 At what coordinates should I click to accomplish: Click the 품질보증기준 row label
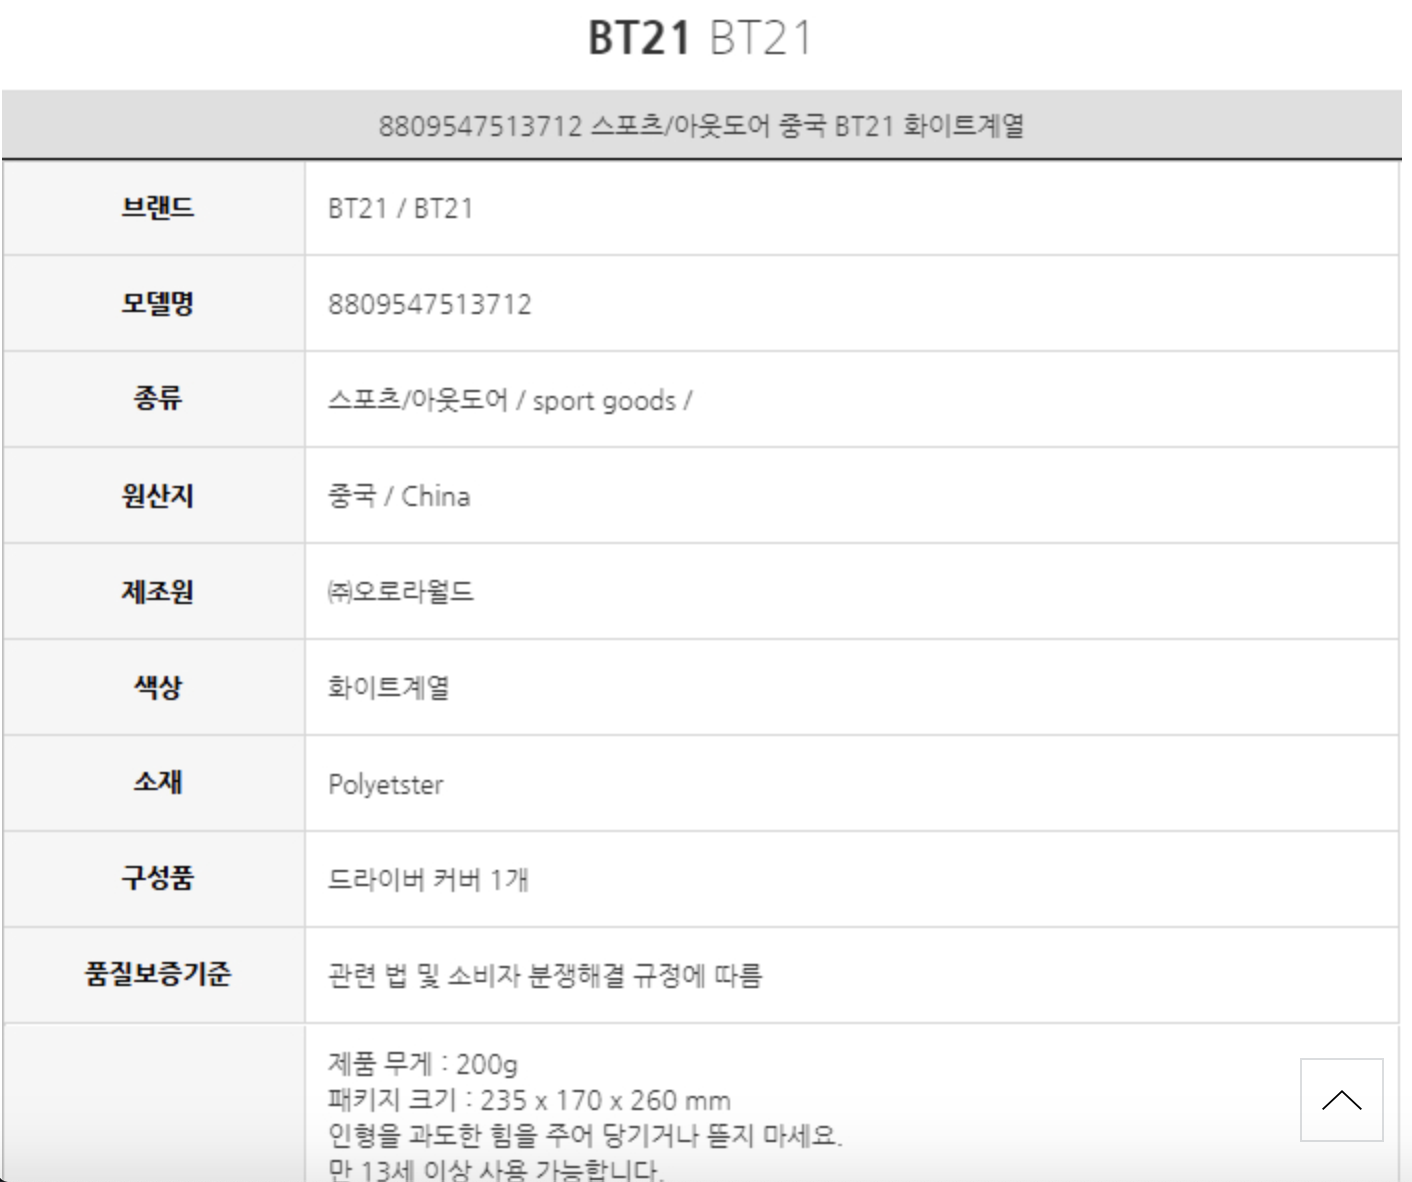point(157,975)
